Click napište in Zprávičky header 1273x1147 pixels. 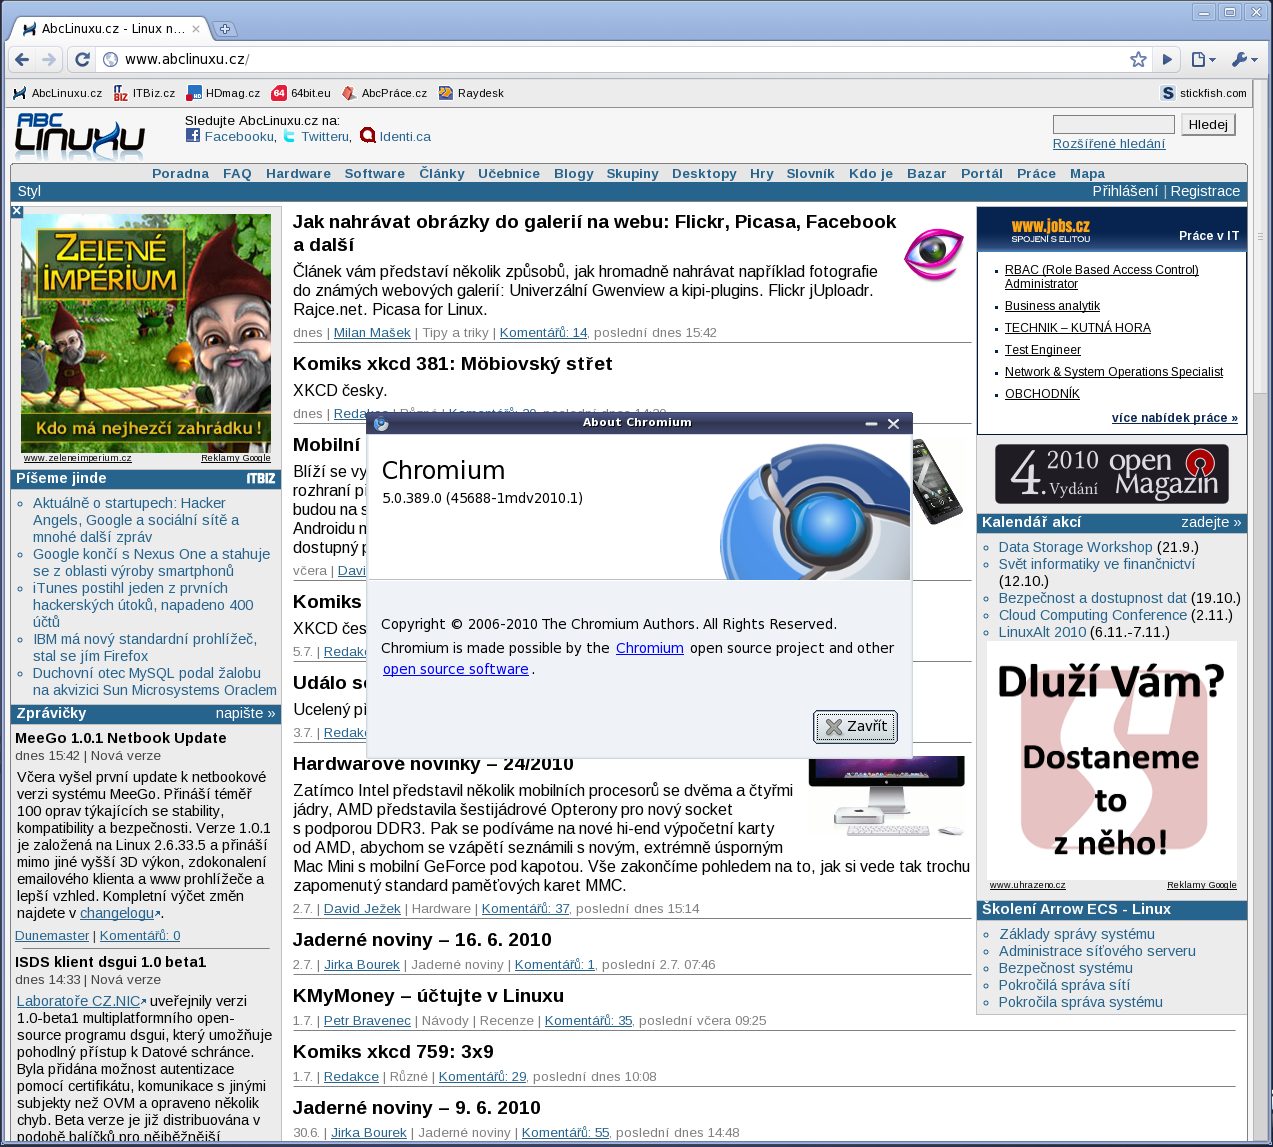click(245, 713)
